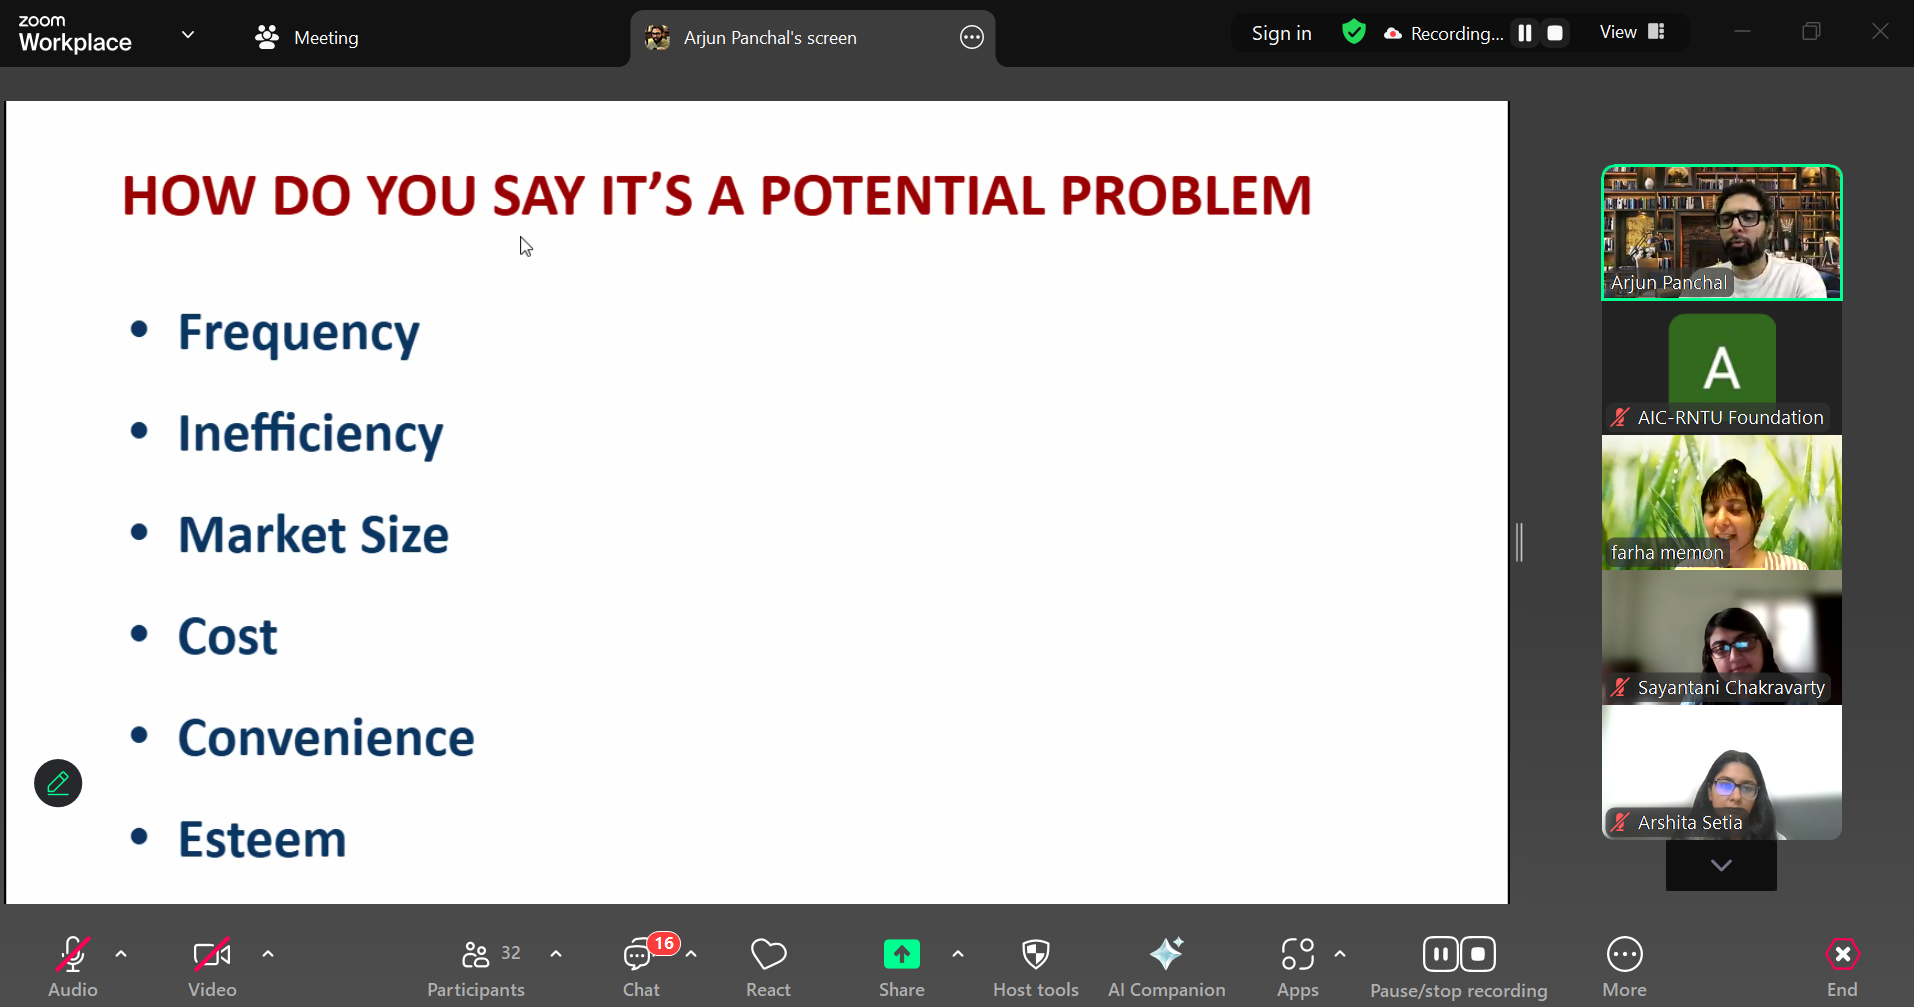This screenshot has width=1914, height=1008.
Task: End the meeting
Action: [1841, 966]
